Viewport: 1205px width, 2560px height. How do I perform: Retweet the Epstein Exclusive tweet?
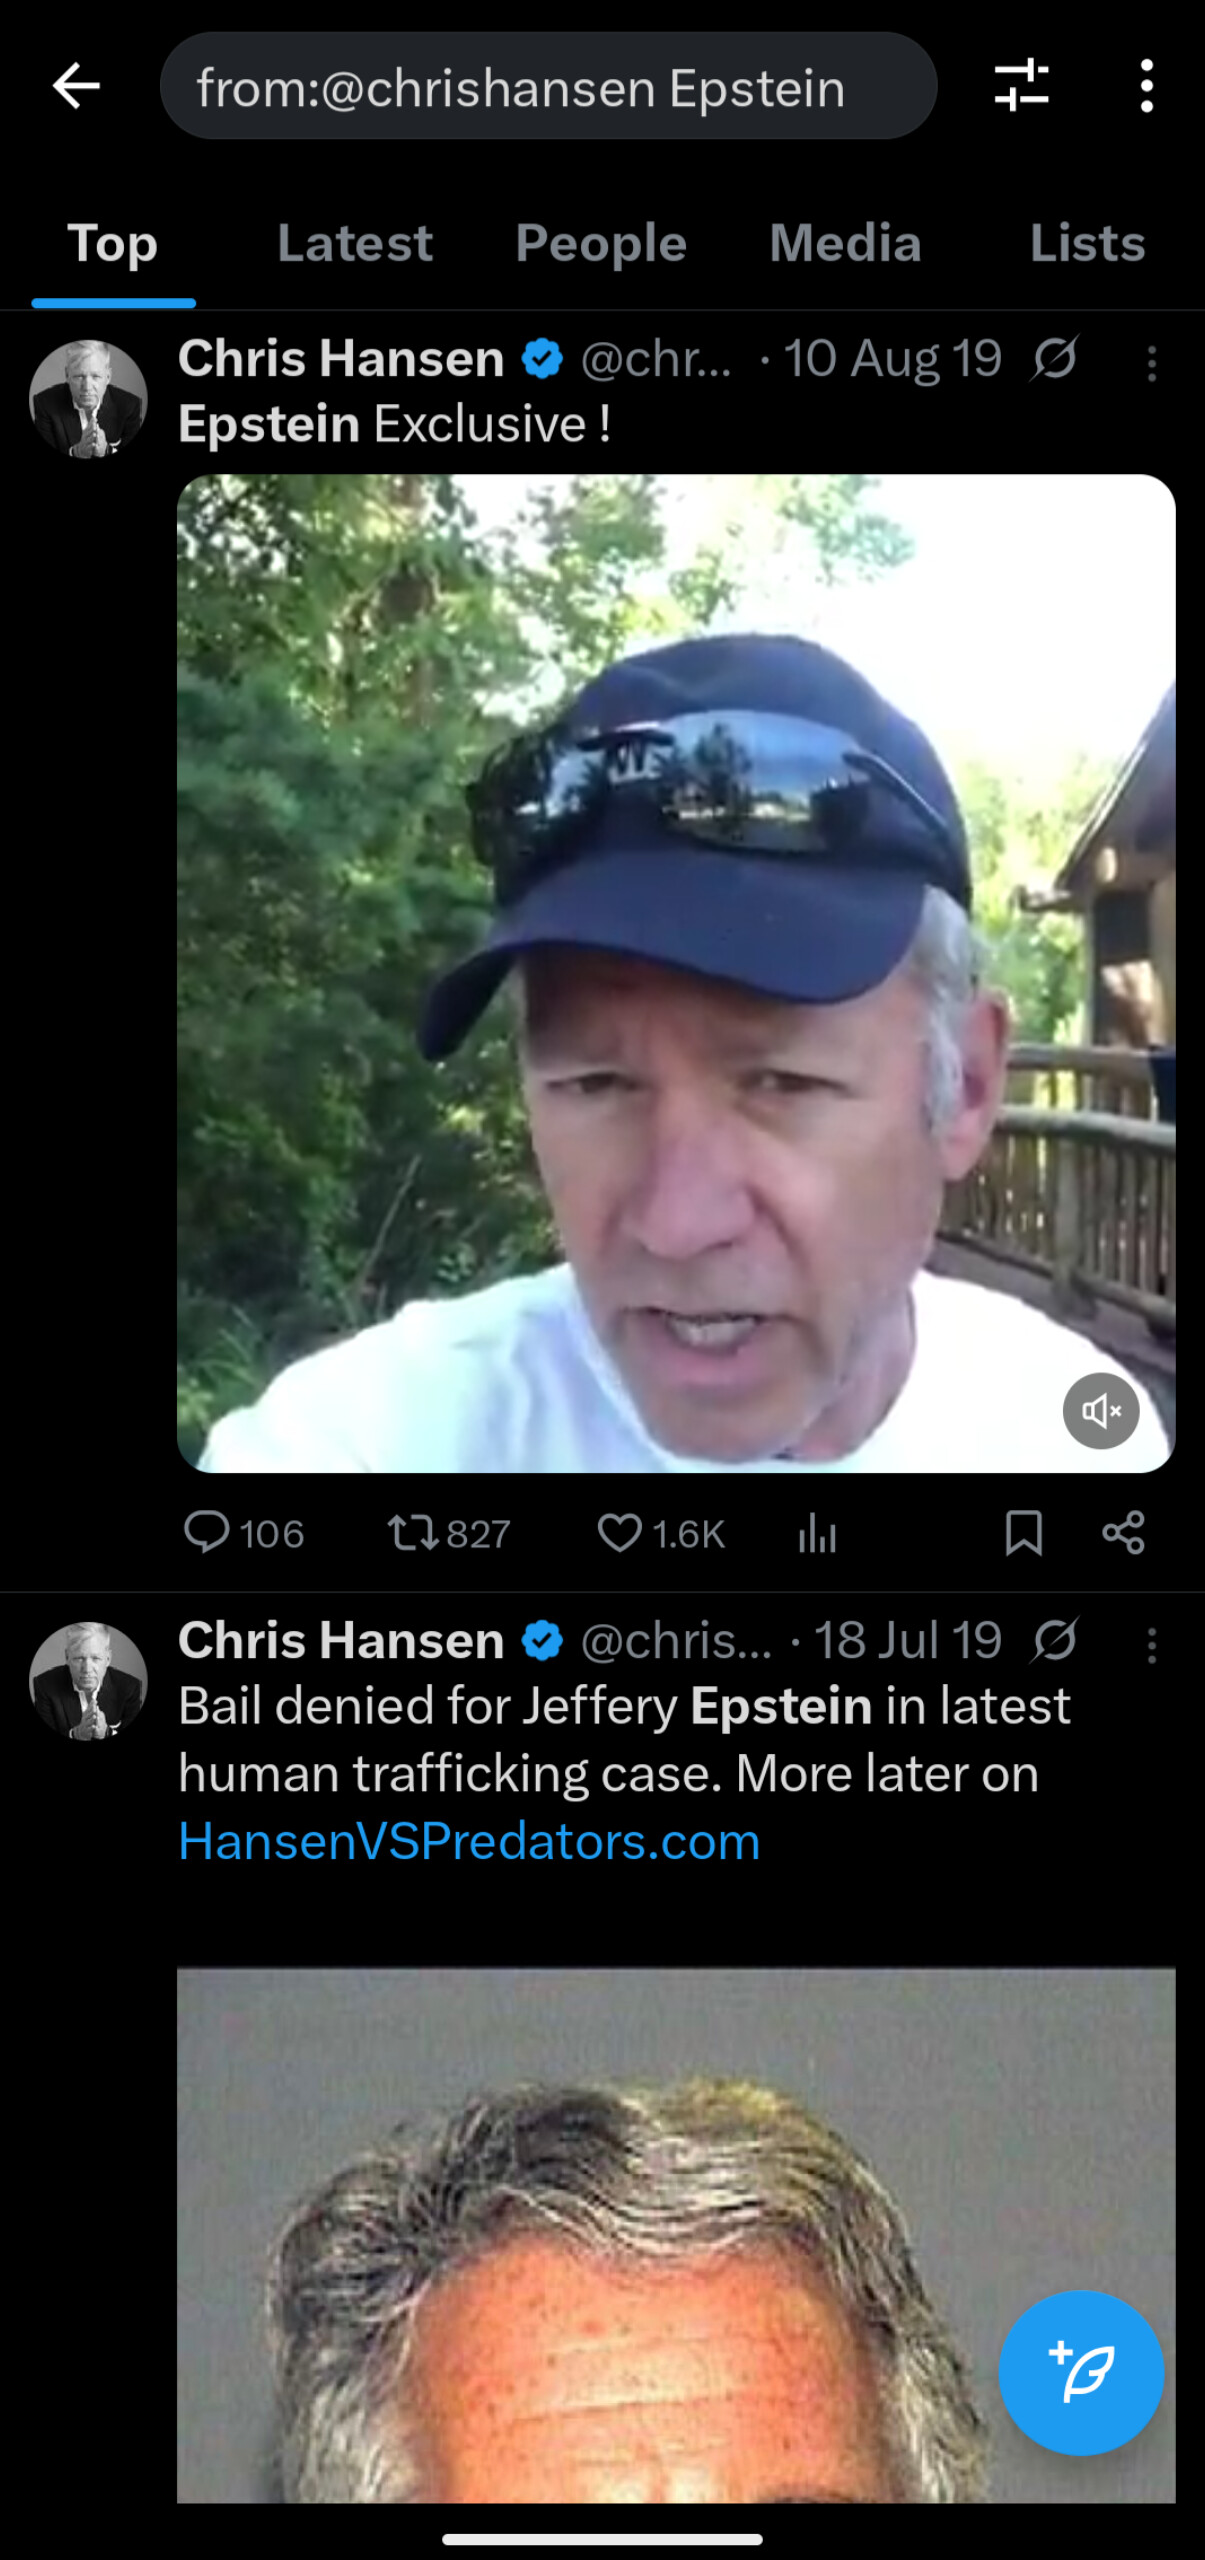[x=449, y=1533]
